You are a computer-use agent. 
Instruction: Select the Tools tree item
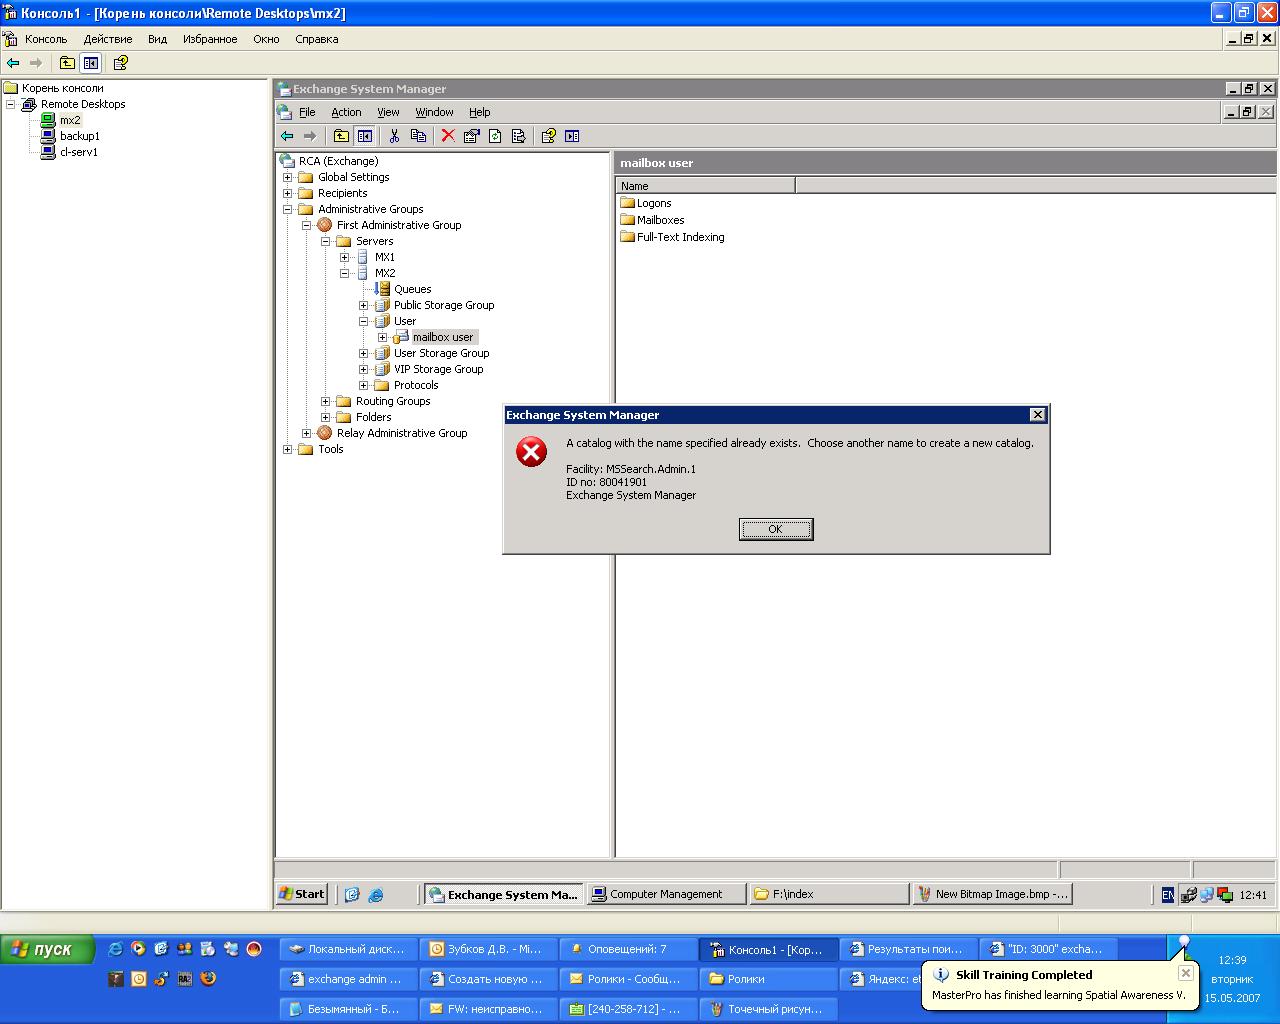click(331, 449)
